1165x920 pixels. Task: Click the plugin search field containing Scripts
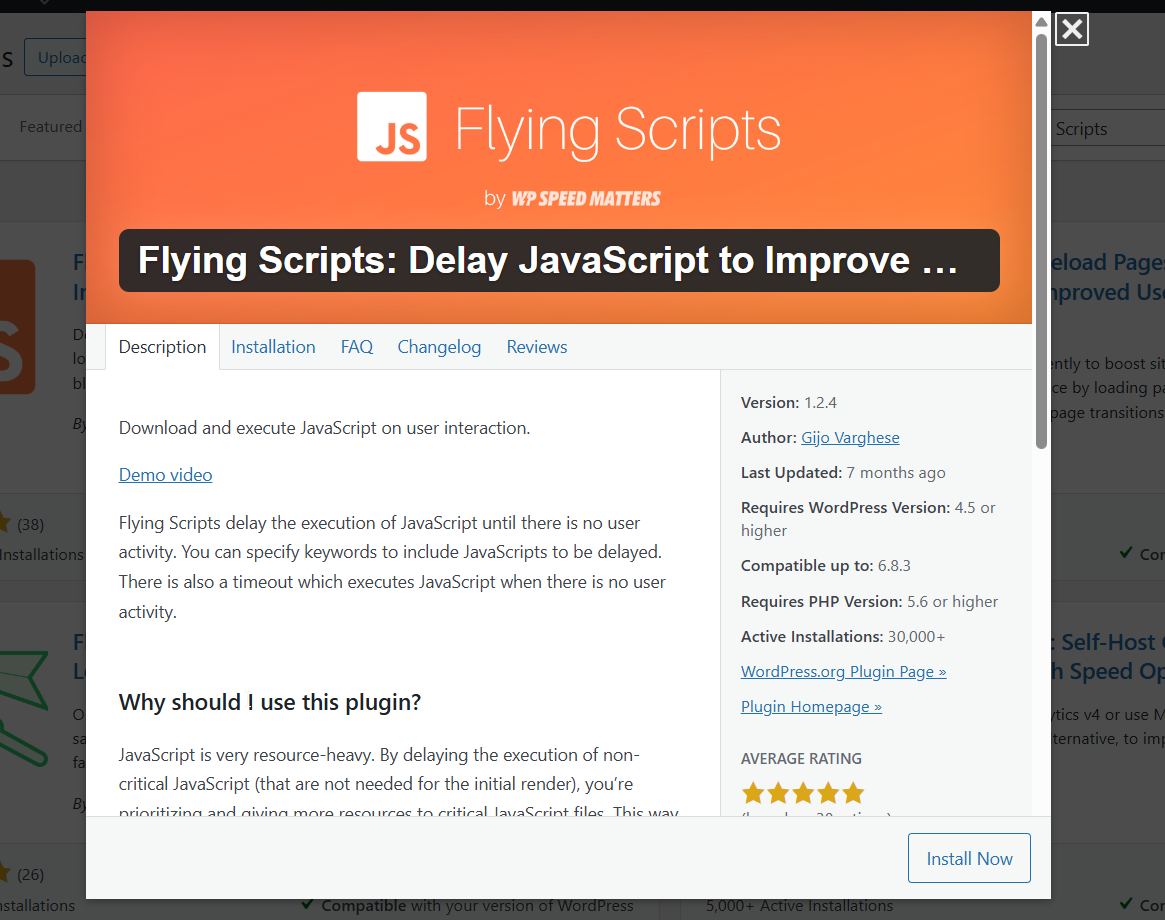point(1105,129)
